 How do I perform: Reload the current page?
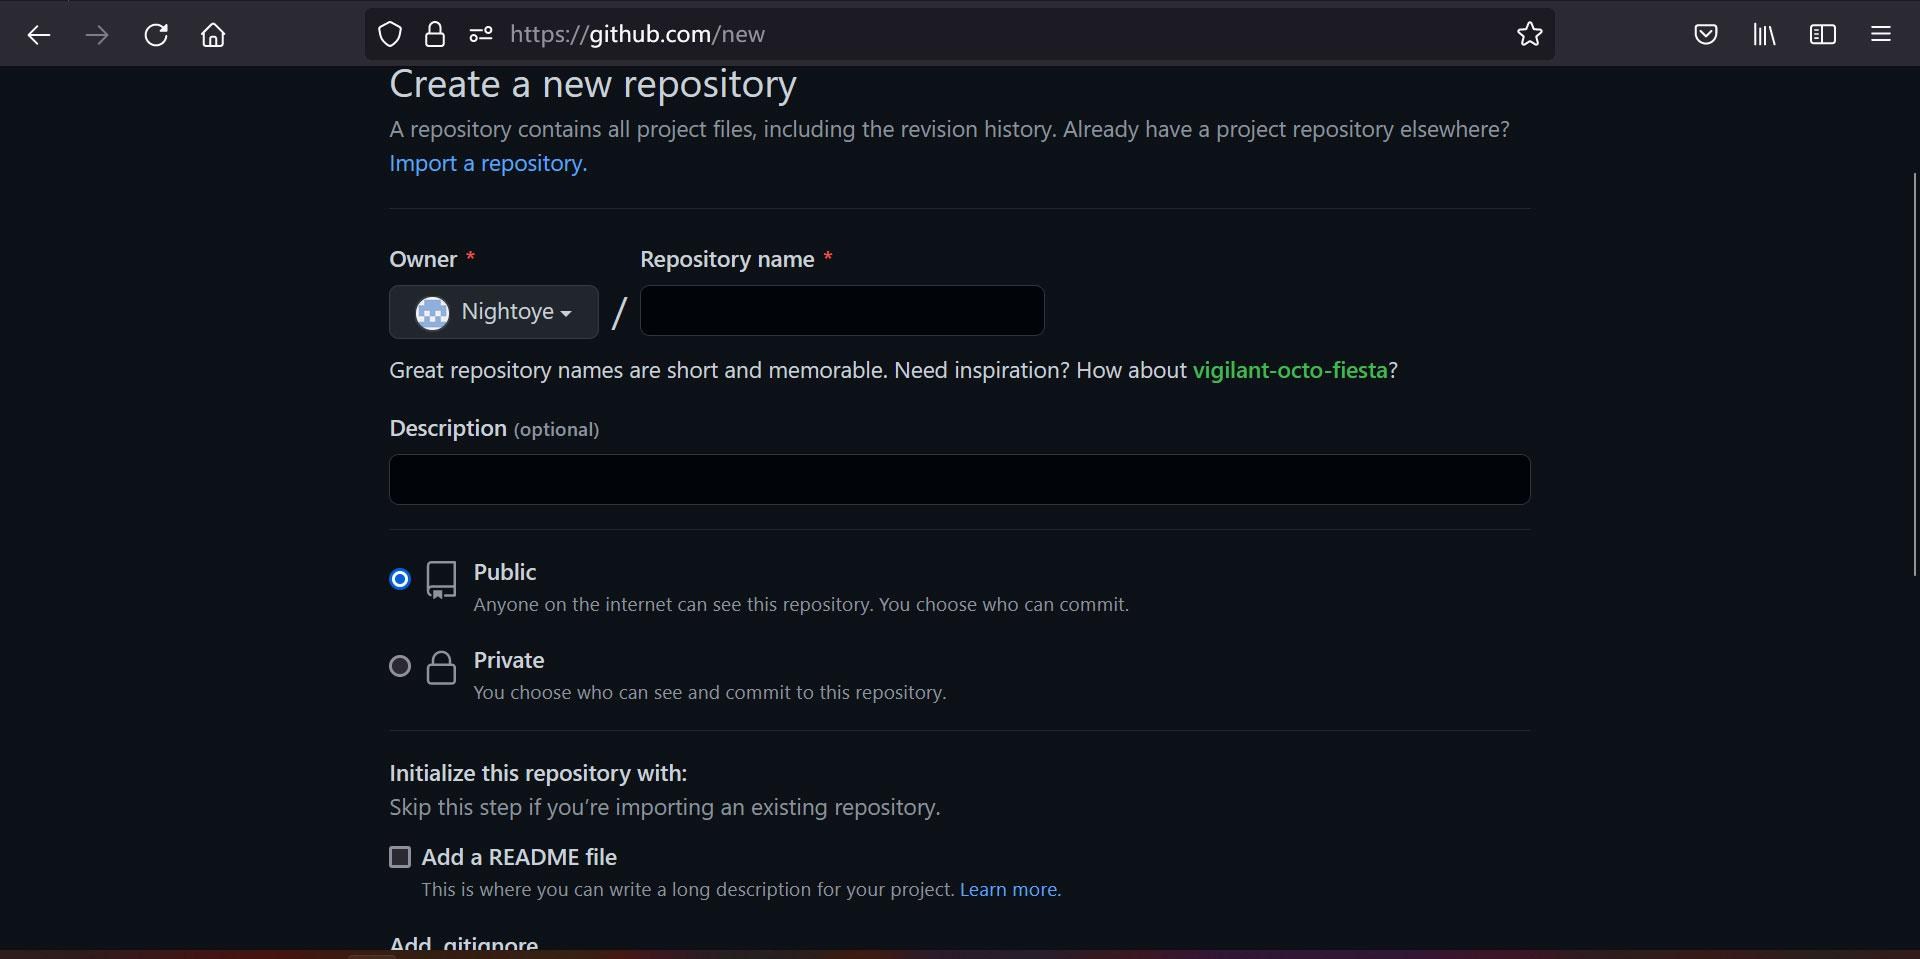[155, 33]
